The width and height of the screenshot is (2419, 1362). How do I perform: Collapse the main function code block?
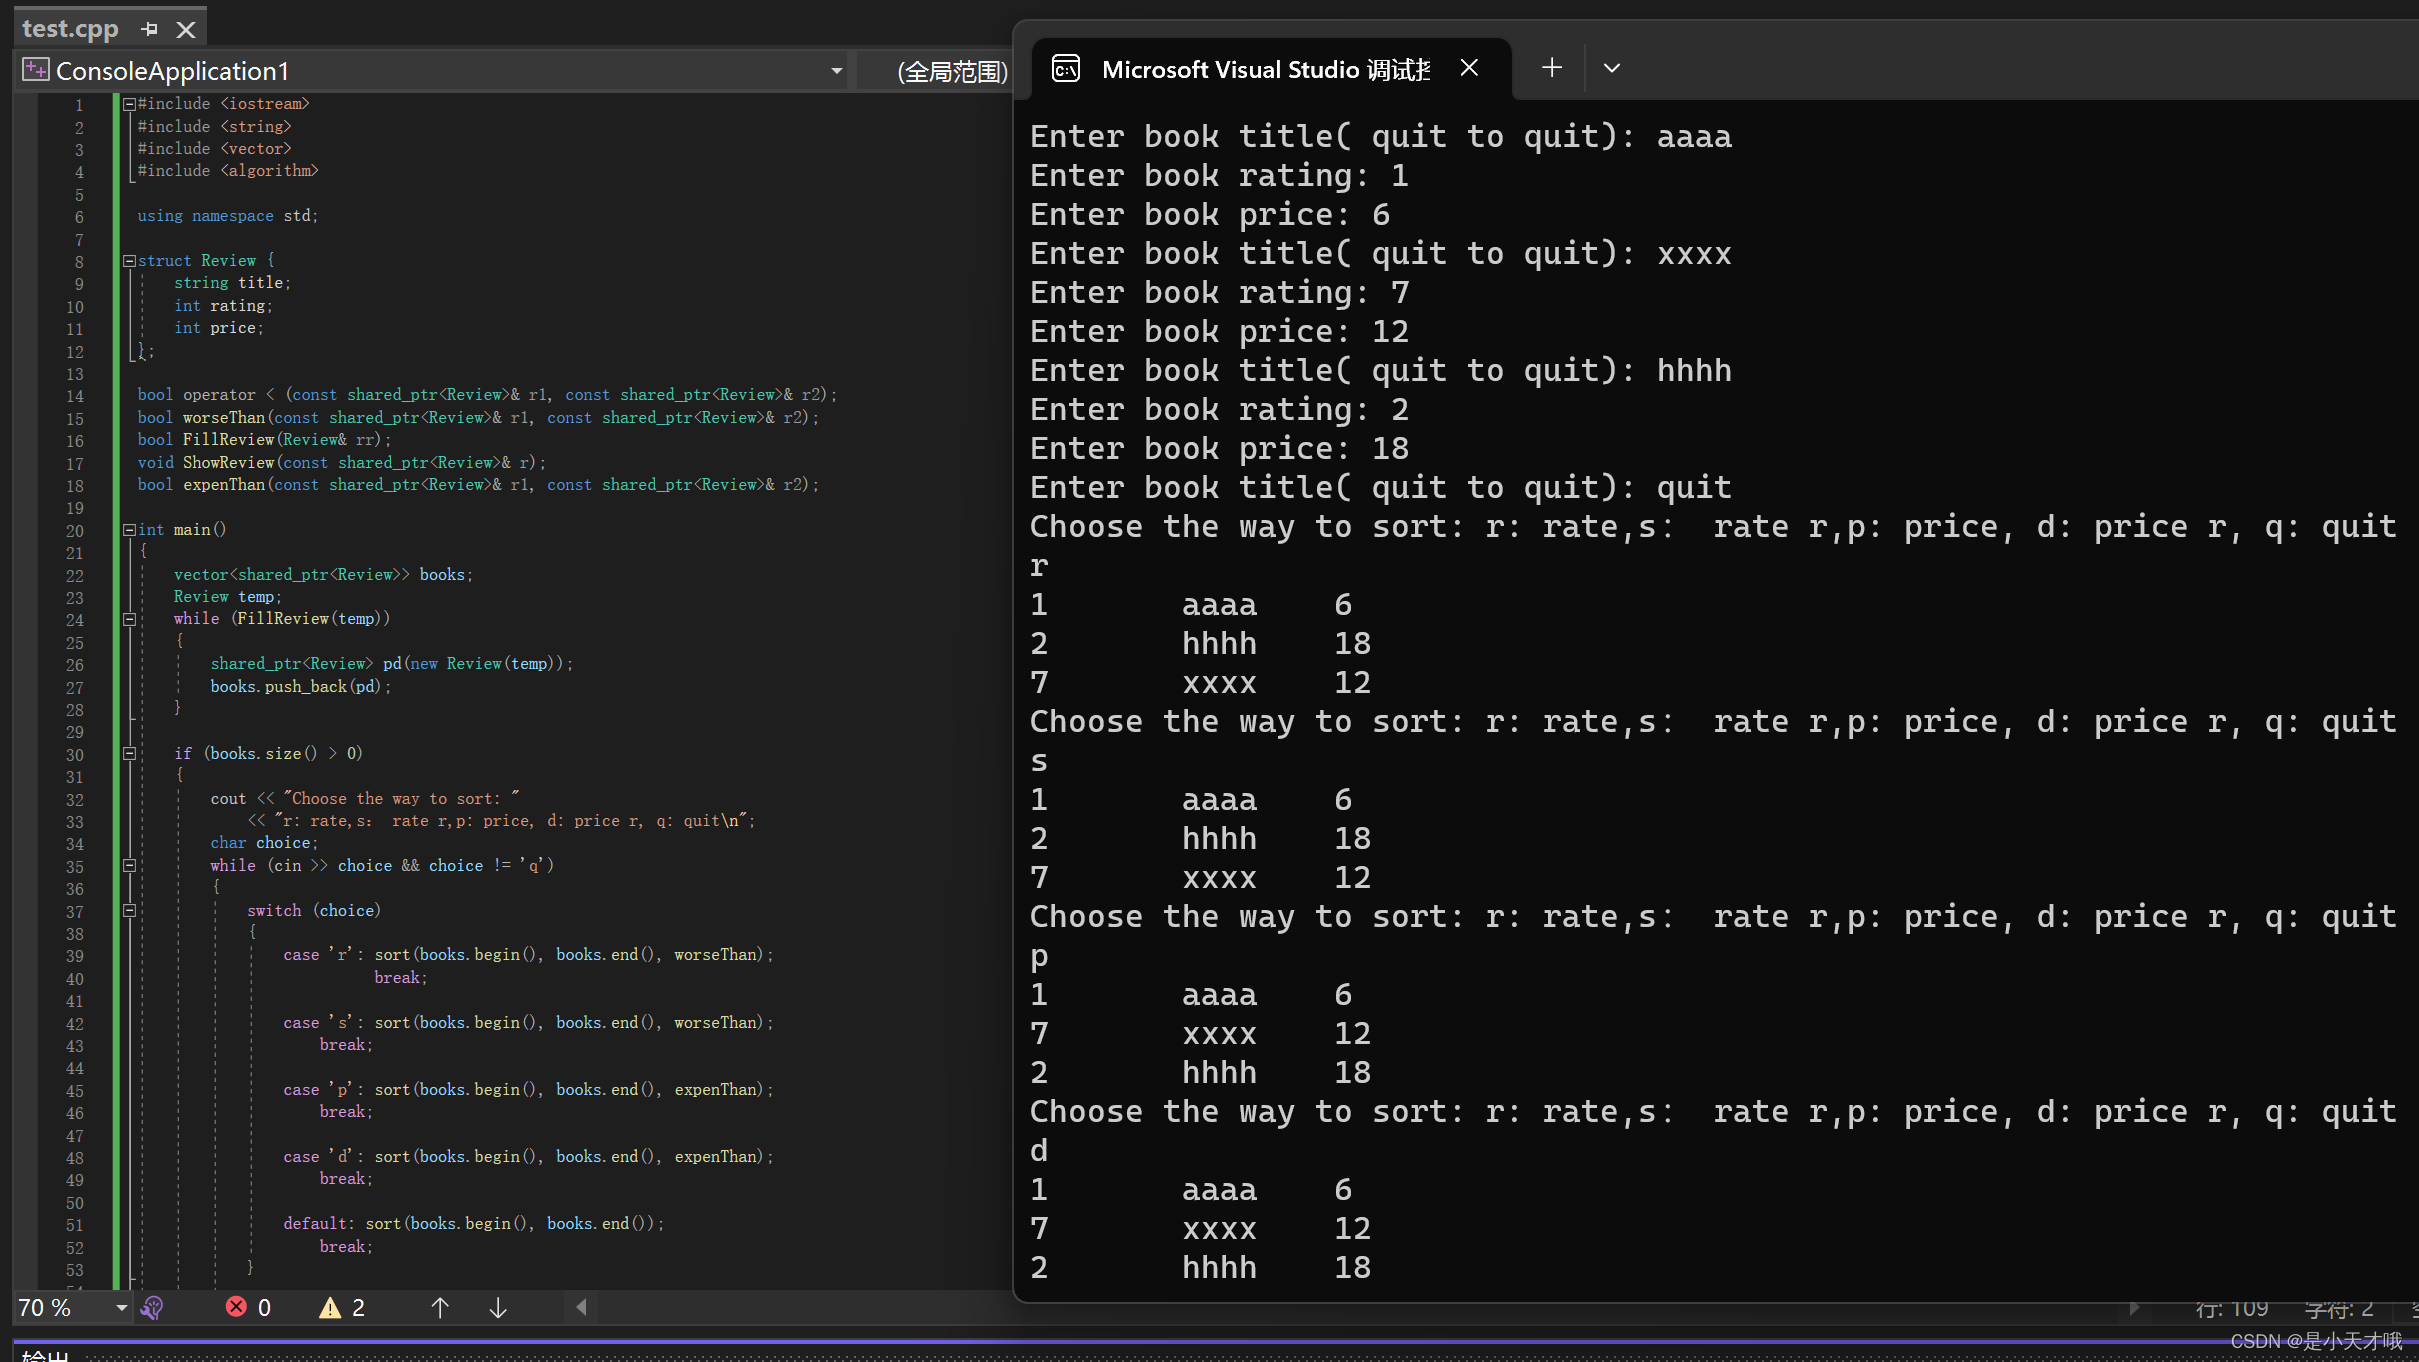pyautogui.click(x=130, y=529)
